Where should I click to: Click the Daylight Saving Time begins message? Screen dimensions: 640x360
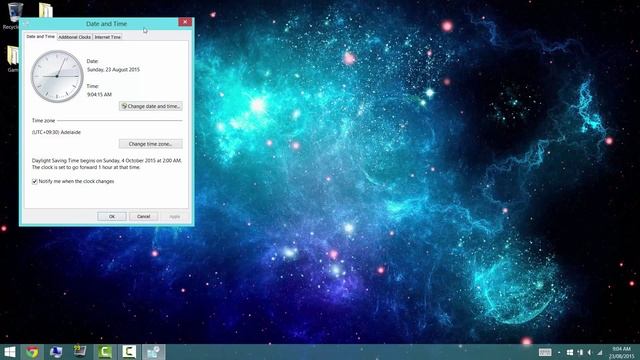coord(107,164)
